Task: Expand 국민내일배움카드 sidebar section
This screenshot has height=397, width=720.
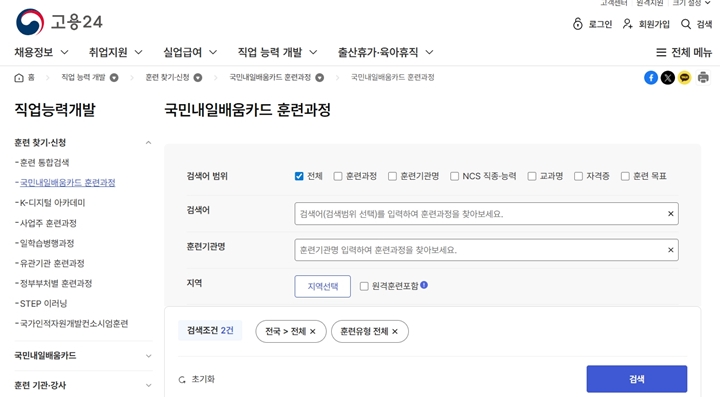Action: click(83, 356)
